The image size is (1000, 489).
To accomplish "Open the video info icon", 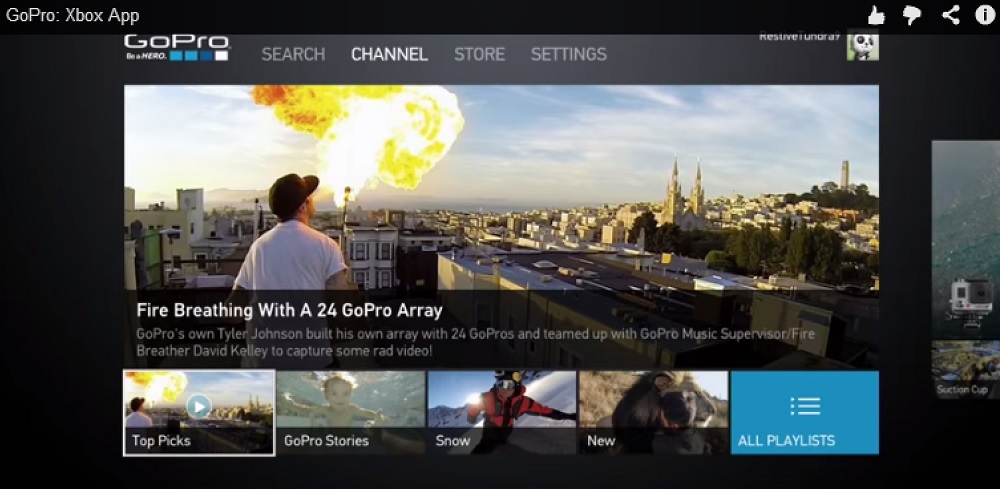I will 985,15.
